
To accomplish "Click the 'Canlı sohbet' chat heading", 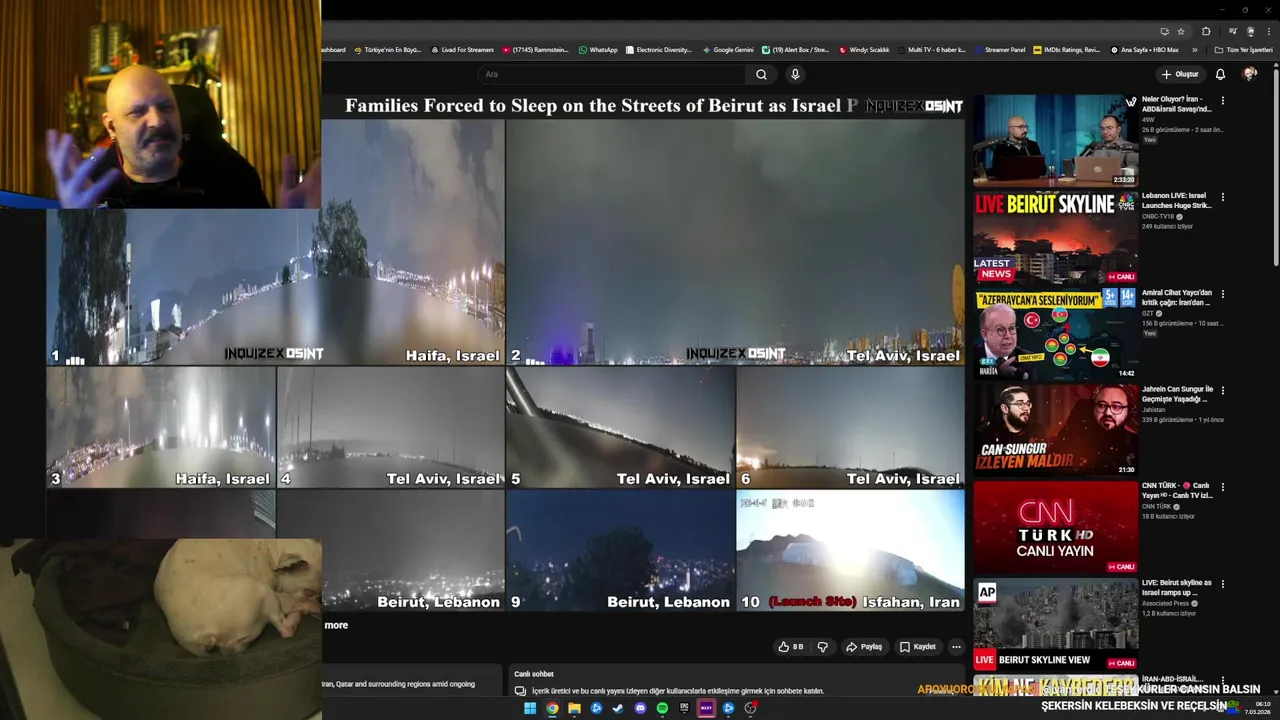I will [534, 674].
